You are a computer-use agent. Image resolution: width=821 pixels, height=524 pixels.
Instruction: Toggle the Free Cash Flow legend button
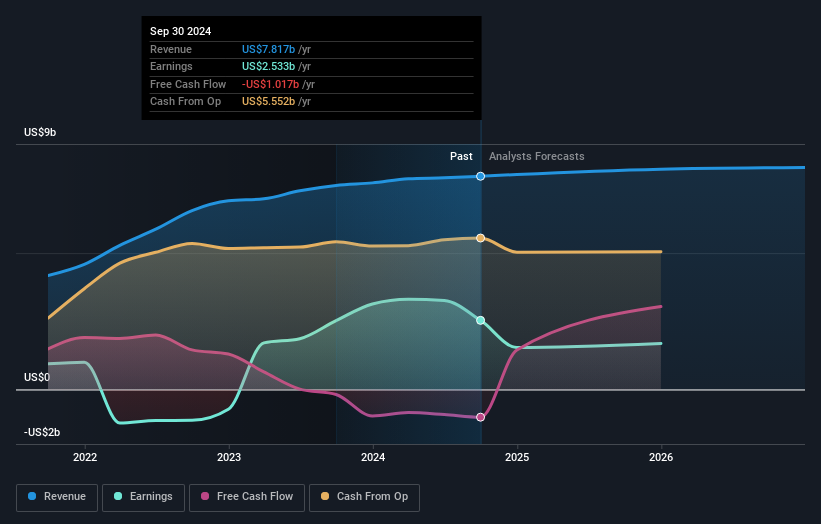247,497
